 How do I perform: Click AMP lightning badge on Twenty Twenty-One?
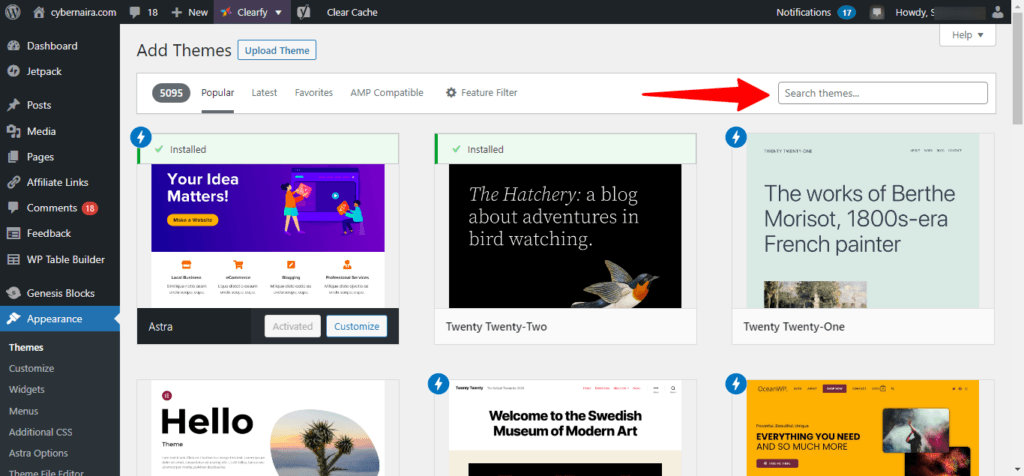[736, 137]
